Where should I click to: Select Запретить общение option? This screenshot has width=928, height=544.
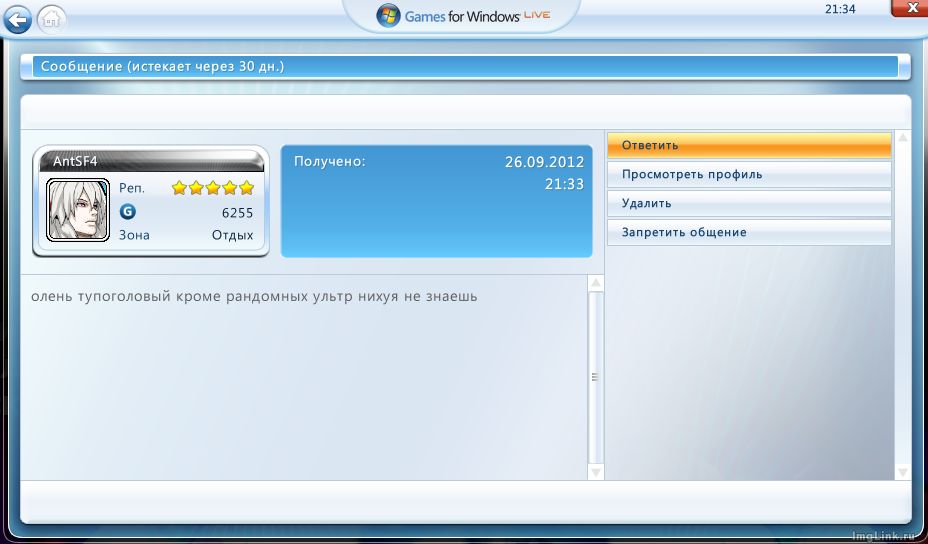749,232
